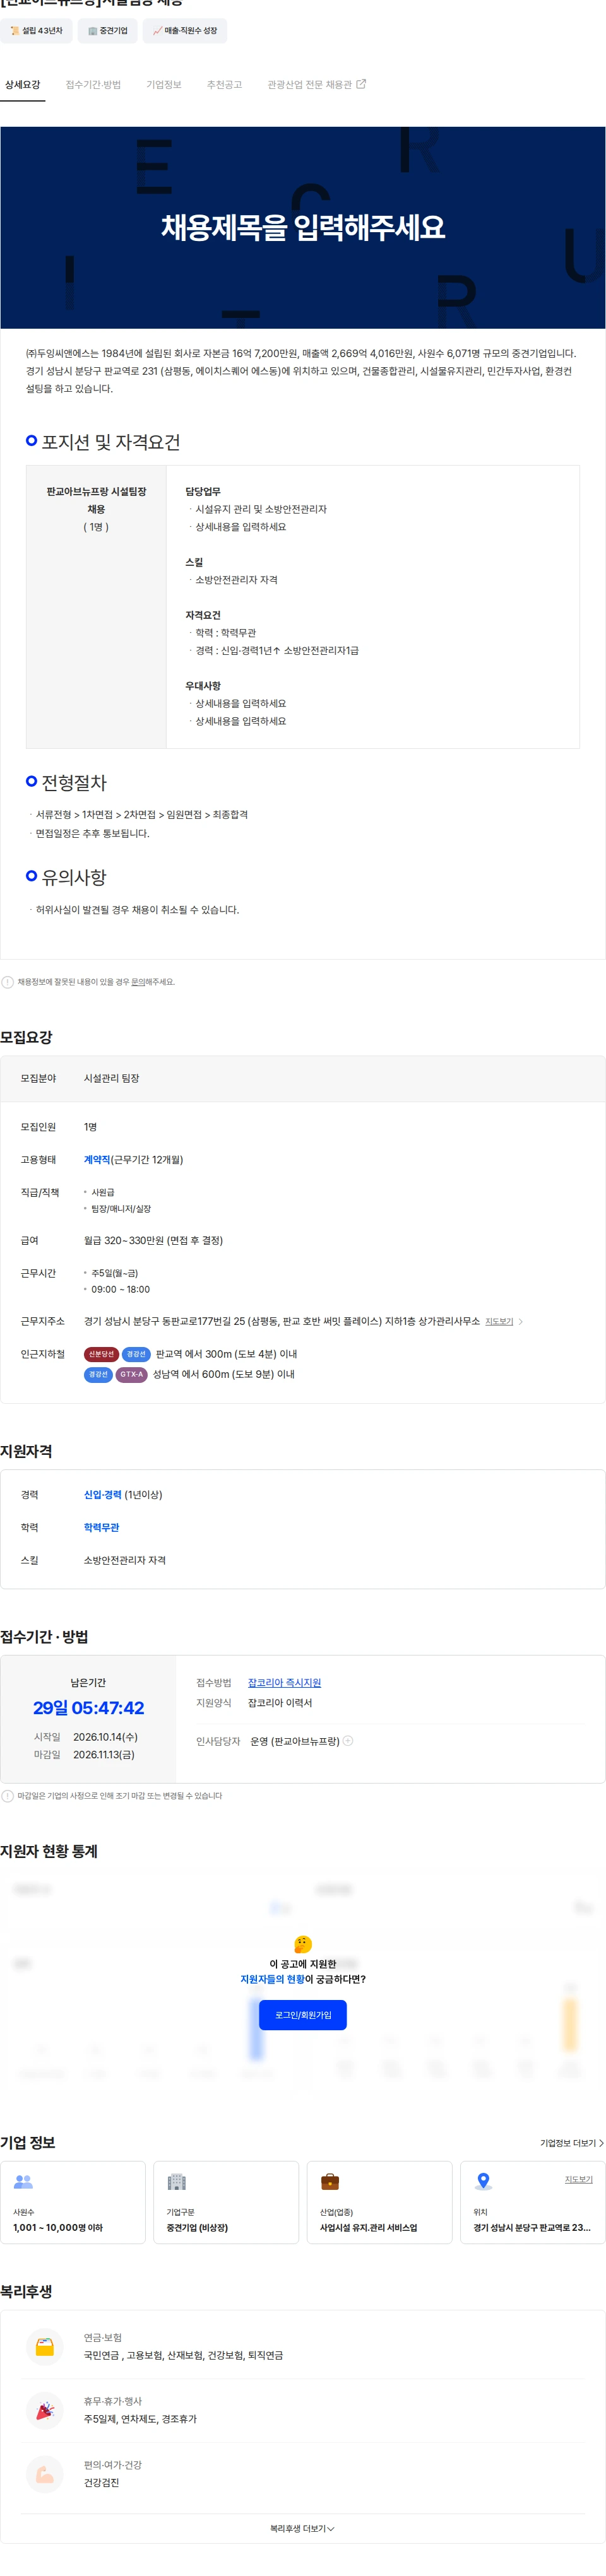
Task: Expand the 인사담당자 운영 contact details
Action: tap(348, 1741)
